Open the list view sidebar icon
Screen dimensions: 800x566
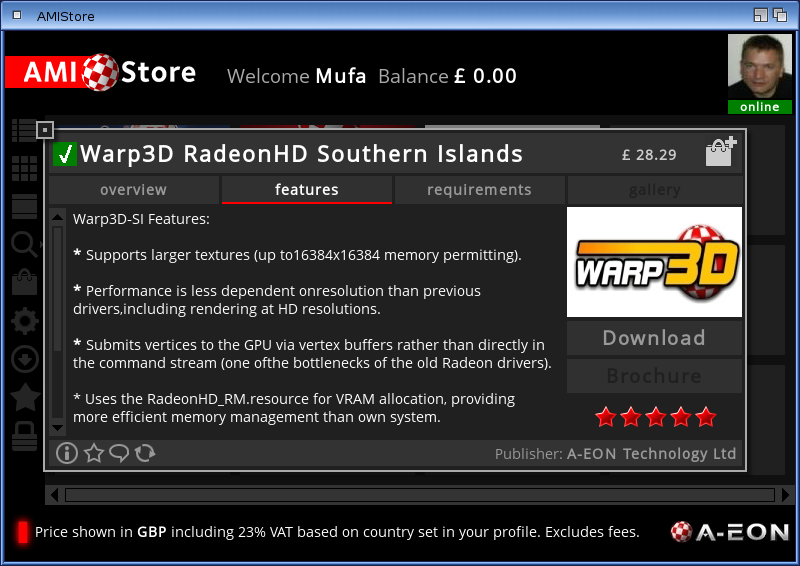click(23, 131)
